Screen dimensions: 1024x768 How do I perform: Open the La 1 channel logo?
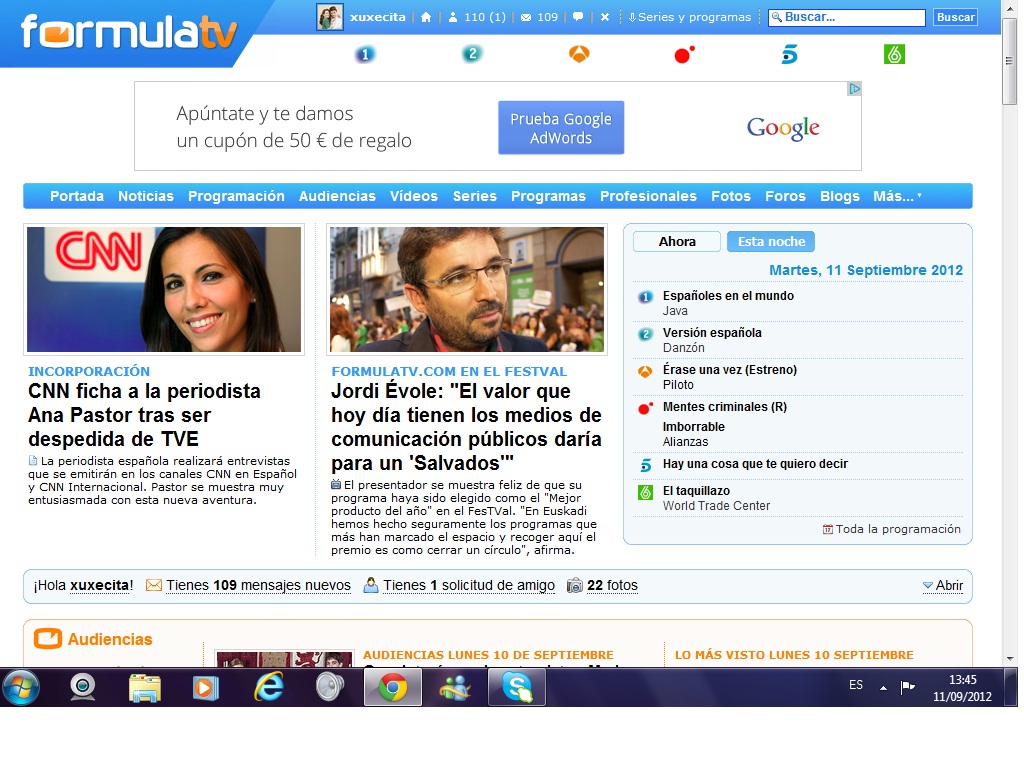pos(365,54)
